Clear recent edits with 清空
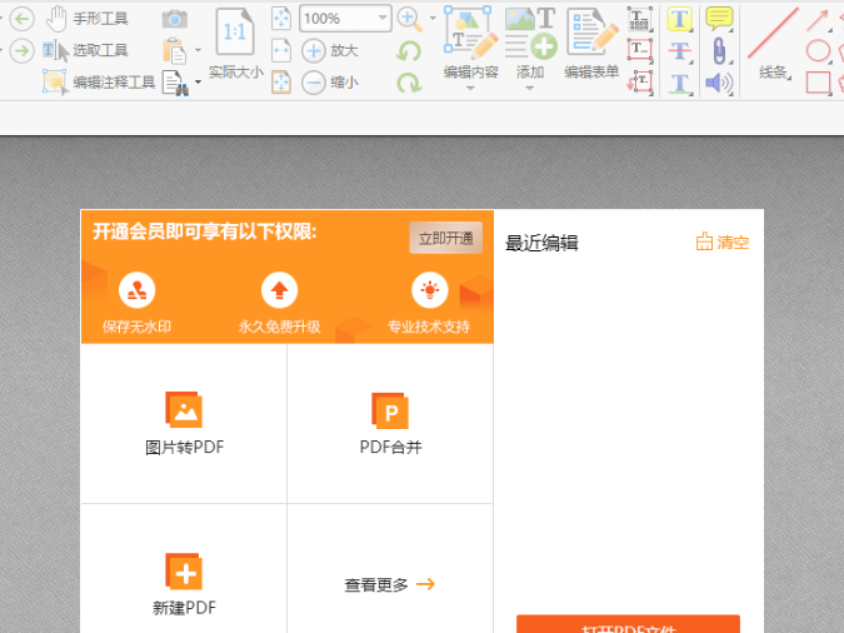844x633 pixels. click(x=722, y=242)
